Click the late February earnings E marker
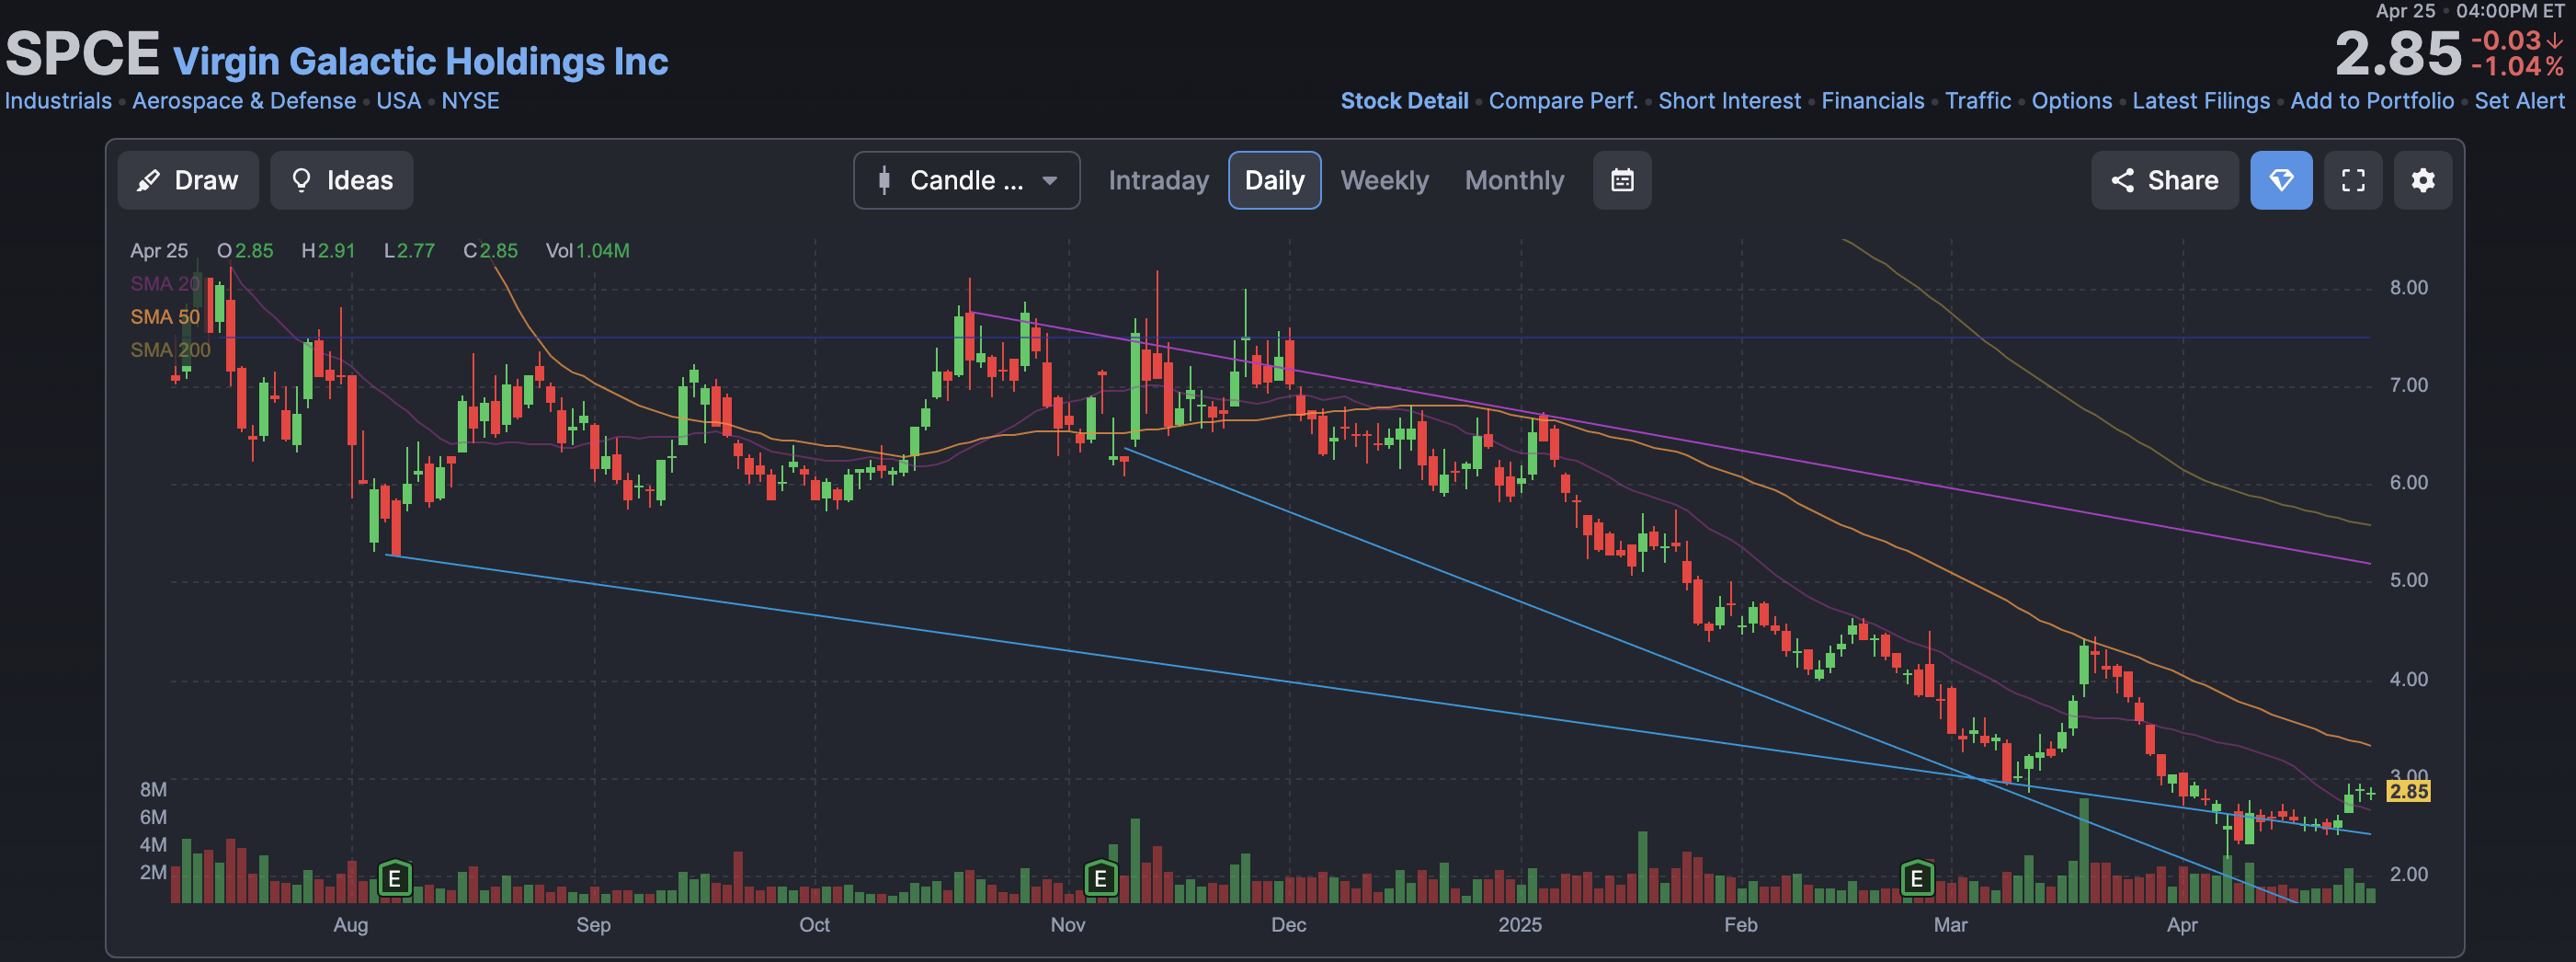 (x=1916, y=878)
